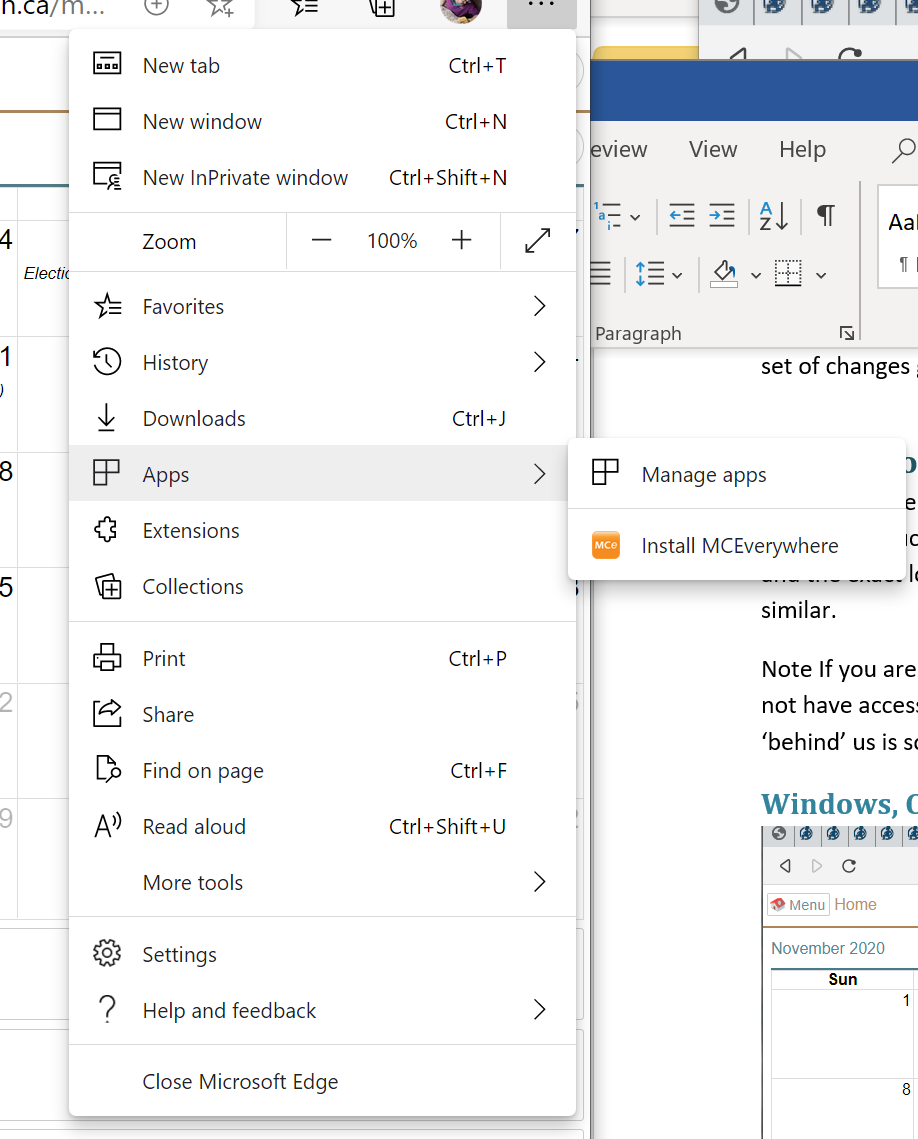Choose Print in the Edge menu
This screenshot has height=1139, width=918.
point(322,658)
